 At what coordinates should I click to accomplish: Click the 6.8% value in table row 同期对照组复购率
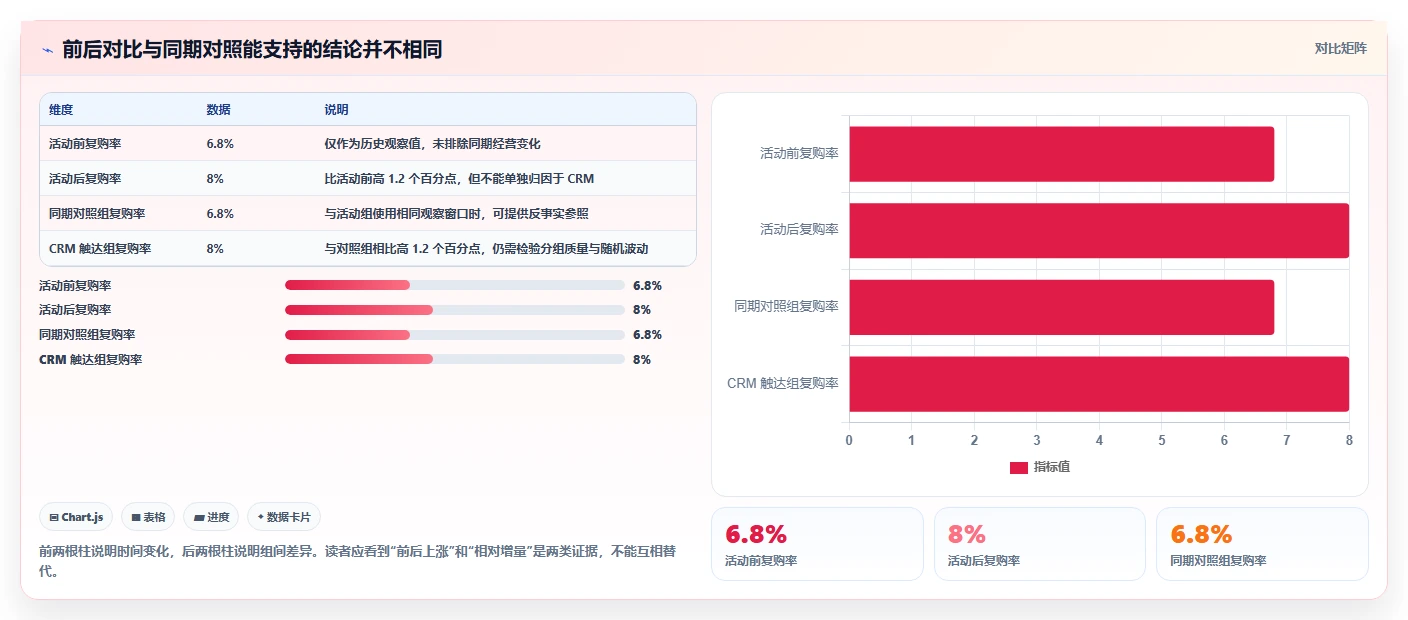(220, 214)
